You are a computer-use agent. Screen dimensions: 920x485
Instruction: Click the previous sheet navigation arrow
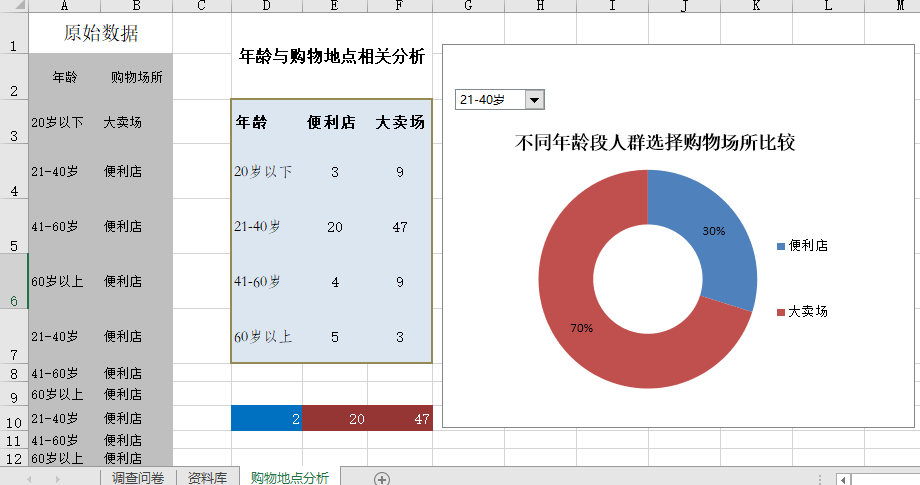pyautogui.click(x=29, y=479)
